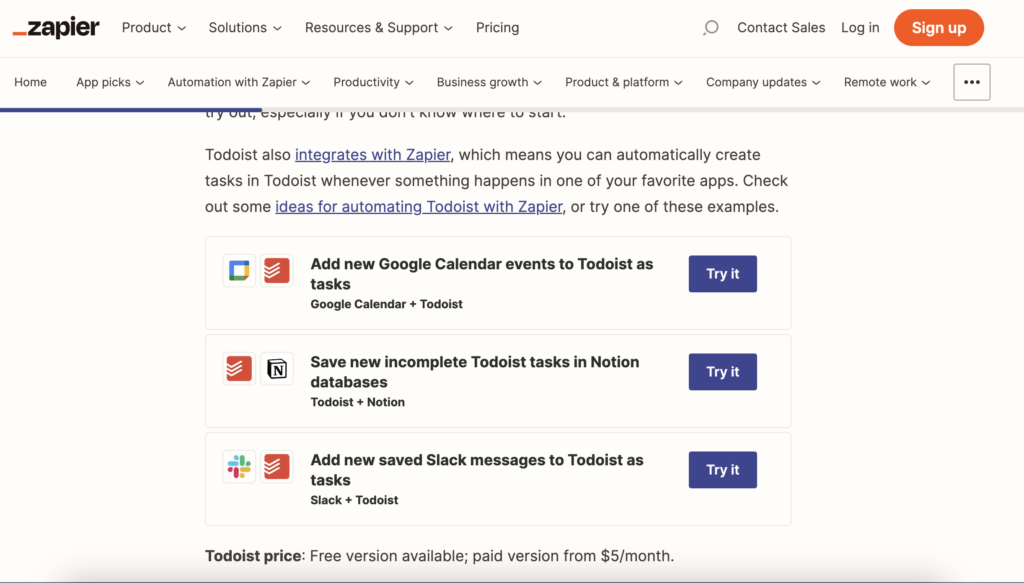This screenshot has height=583, width=1024.
Task: Go to the Pricing page
Action: coord(497,27)
